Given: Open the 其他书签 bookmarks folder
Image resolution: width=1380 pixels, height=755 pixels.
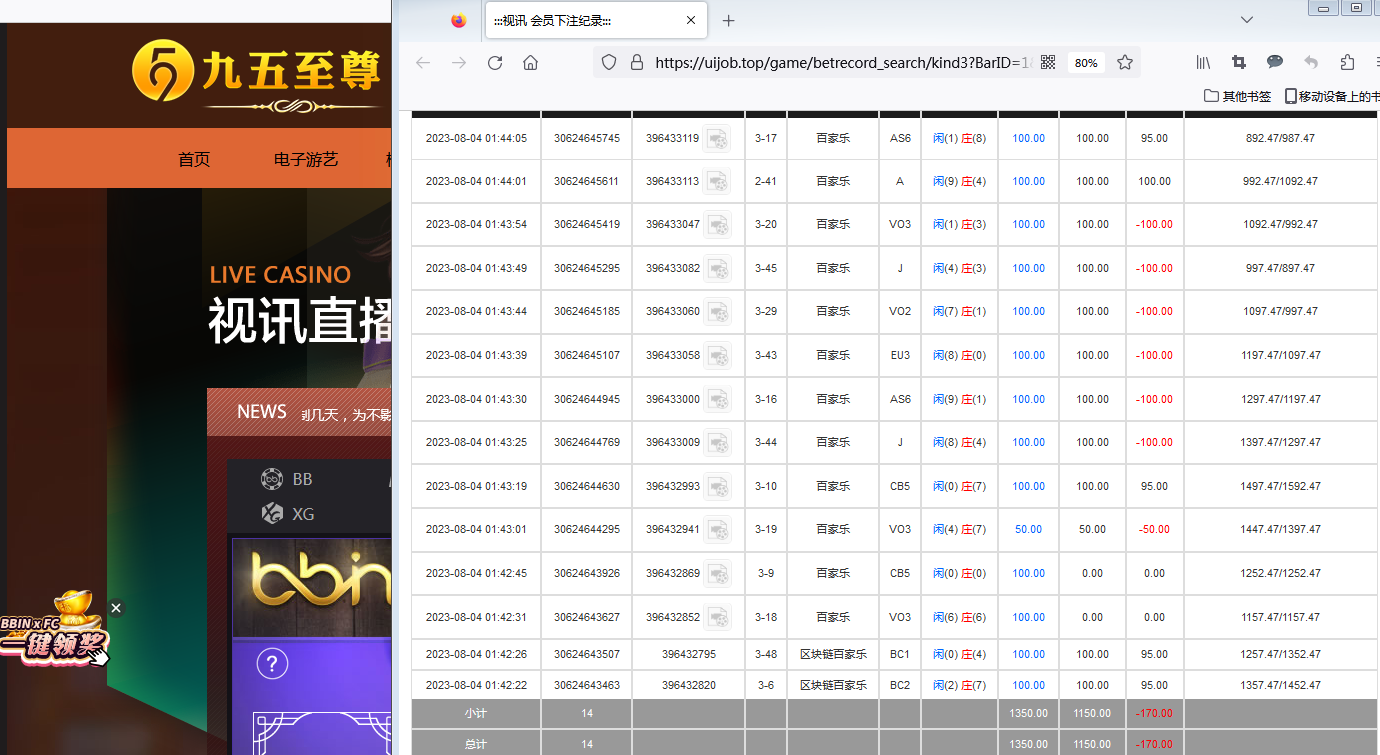Looking at the screenshot, I should (x=1237, y=96).
